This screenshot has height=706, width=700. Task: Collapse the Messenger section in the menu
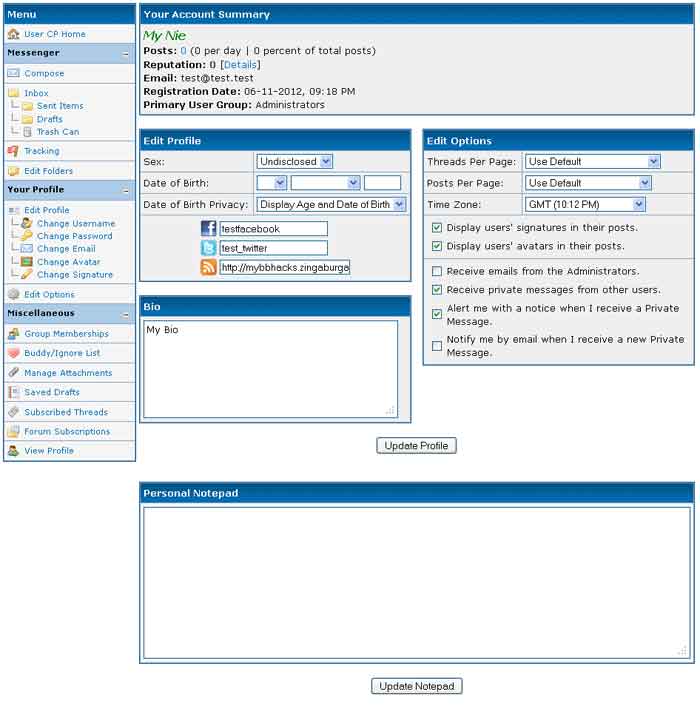[126, 53]
